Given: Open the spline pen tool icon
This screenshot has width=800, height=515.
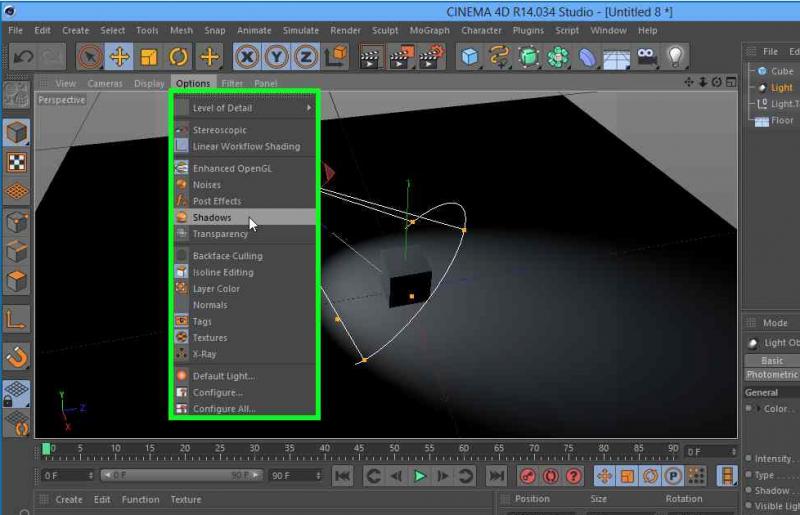Looking at the screenshot, I should tap(499, 57).
